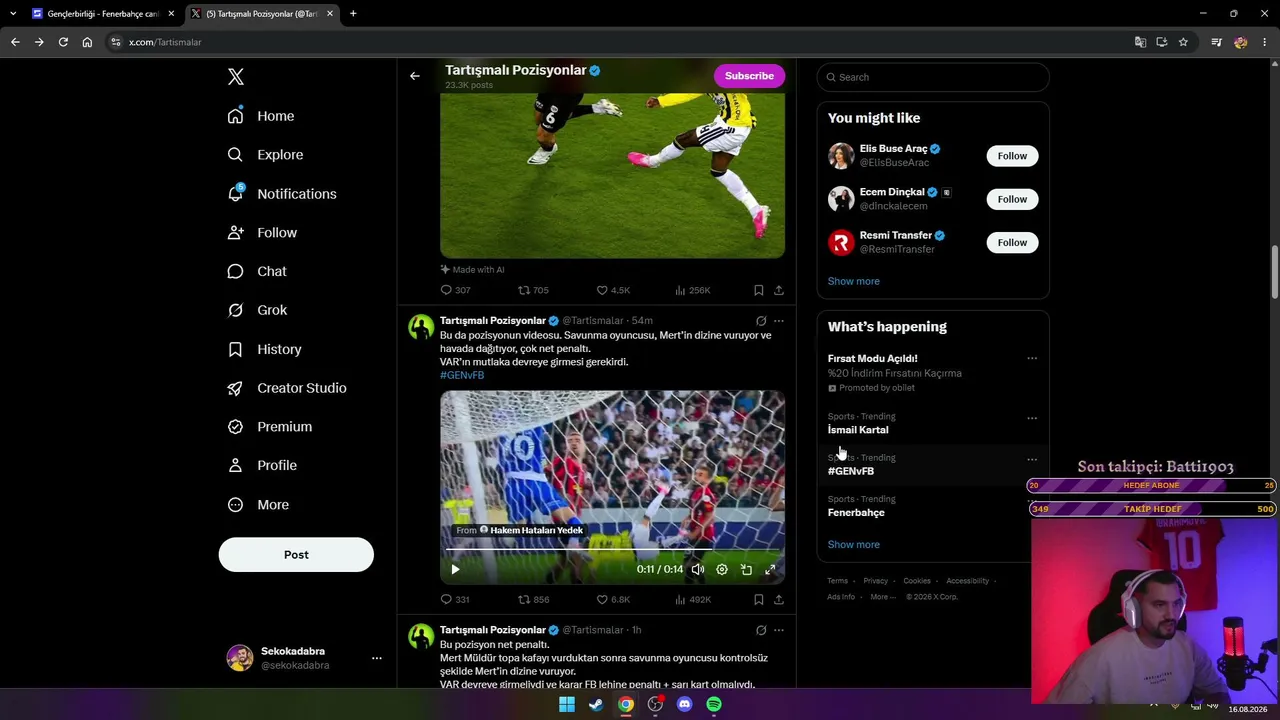Screen dimensions: 1280x720
Task: Open the İsmail Kartal trending topic
Action: point(858,430)
